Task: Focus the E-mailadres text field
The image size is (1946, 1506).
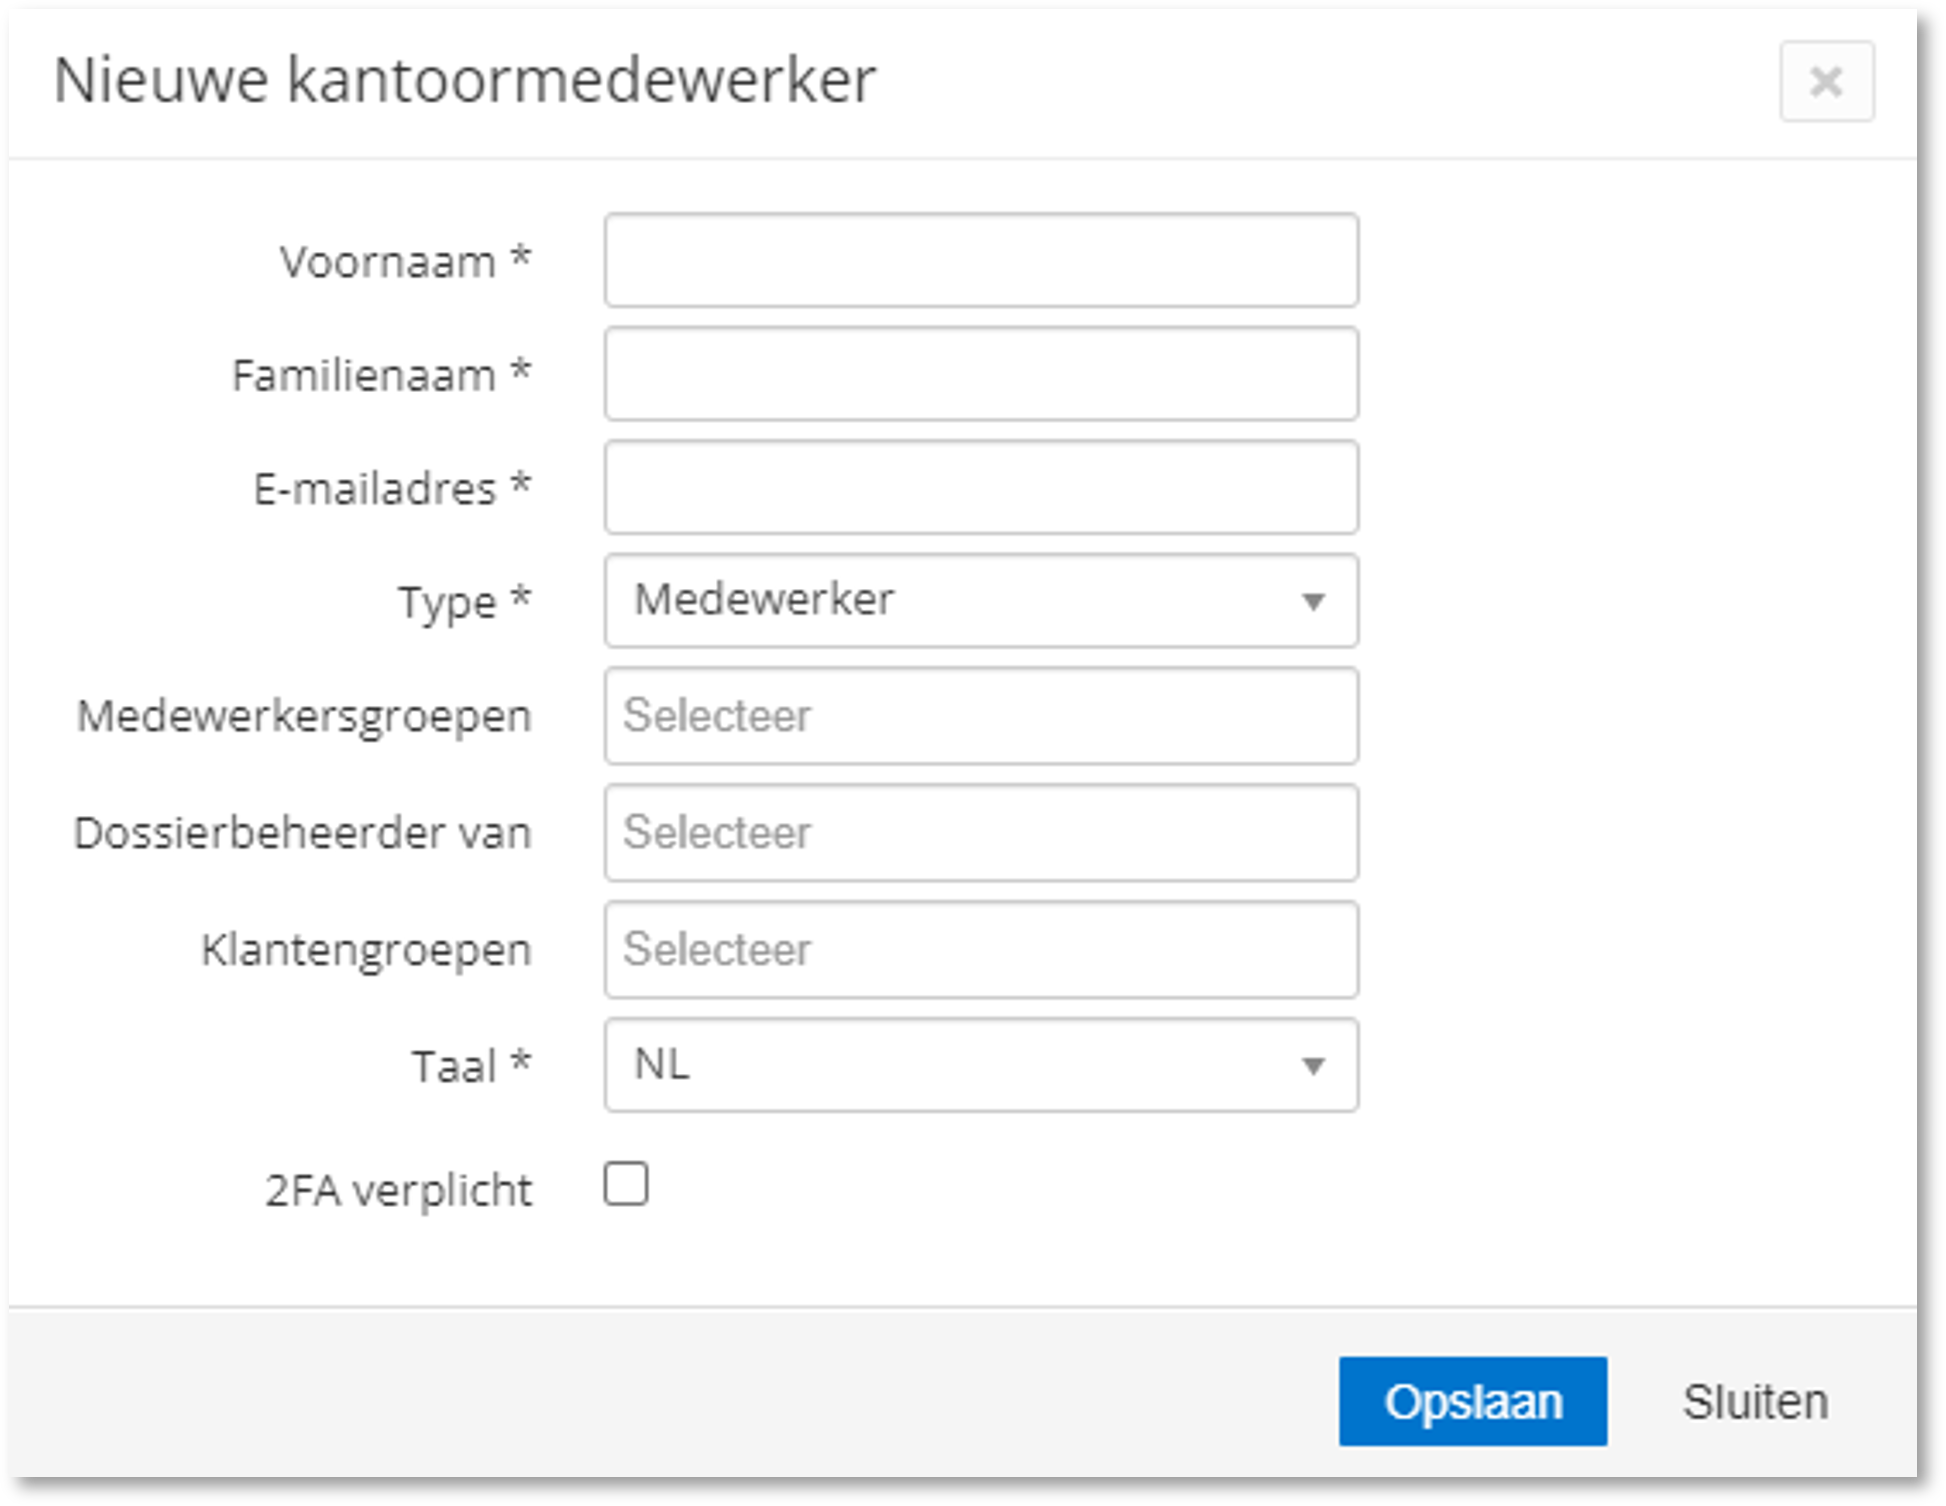Action: [x=980, y=488]
